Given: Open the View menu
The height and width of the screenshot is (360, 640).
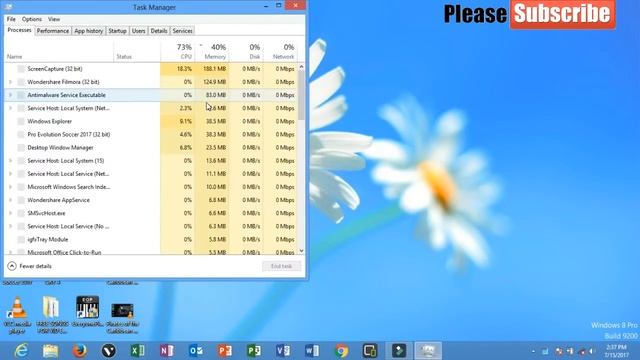Looking at the screenshot, I should pos(54,19).
